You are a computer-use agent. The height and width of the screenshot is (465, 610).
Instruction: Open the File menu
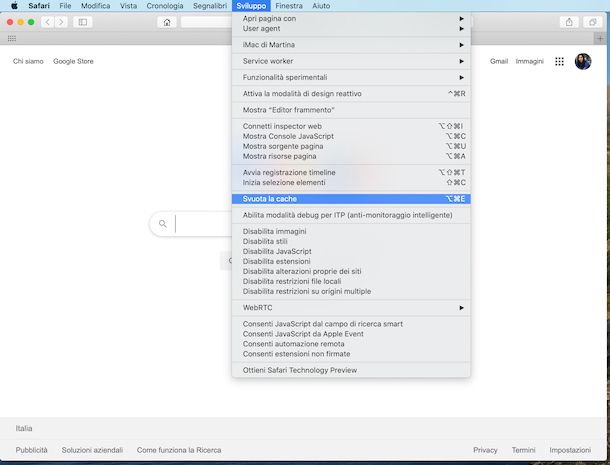(x=65, y=6)
